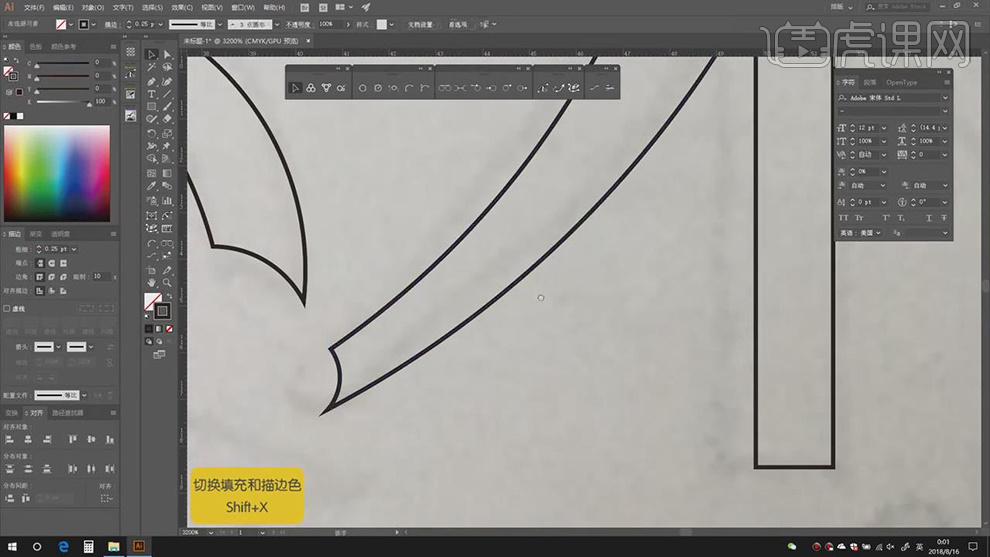This screenshot has width=990, height=557.
Task: Toggle the round cap stroke option
Action: click(50, 262)
